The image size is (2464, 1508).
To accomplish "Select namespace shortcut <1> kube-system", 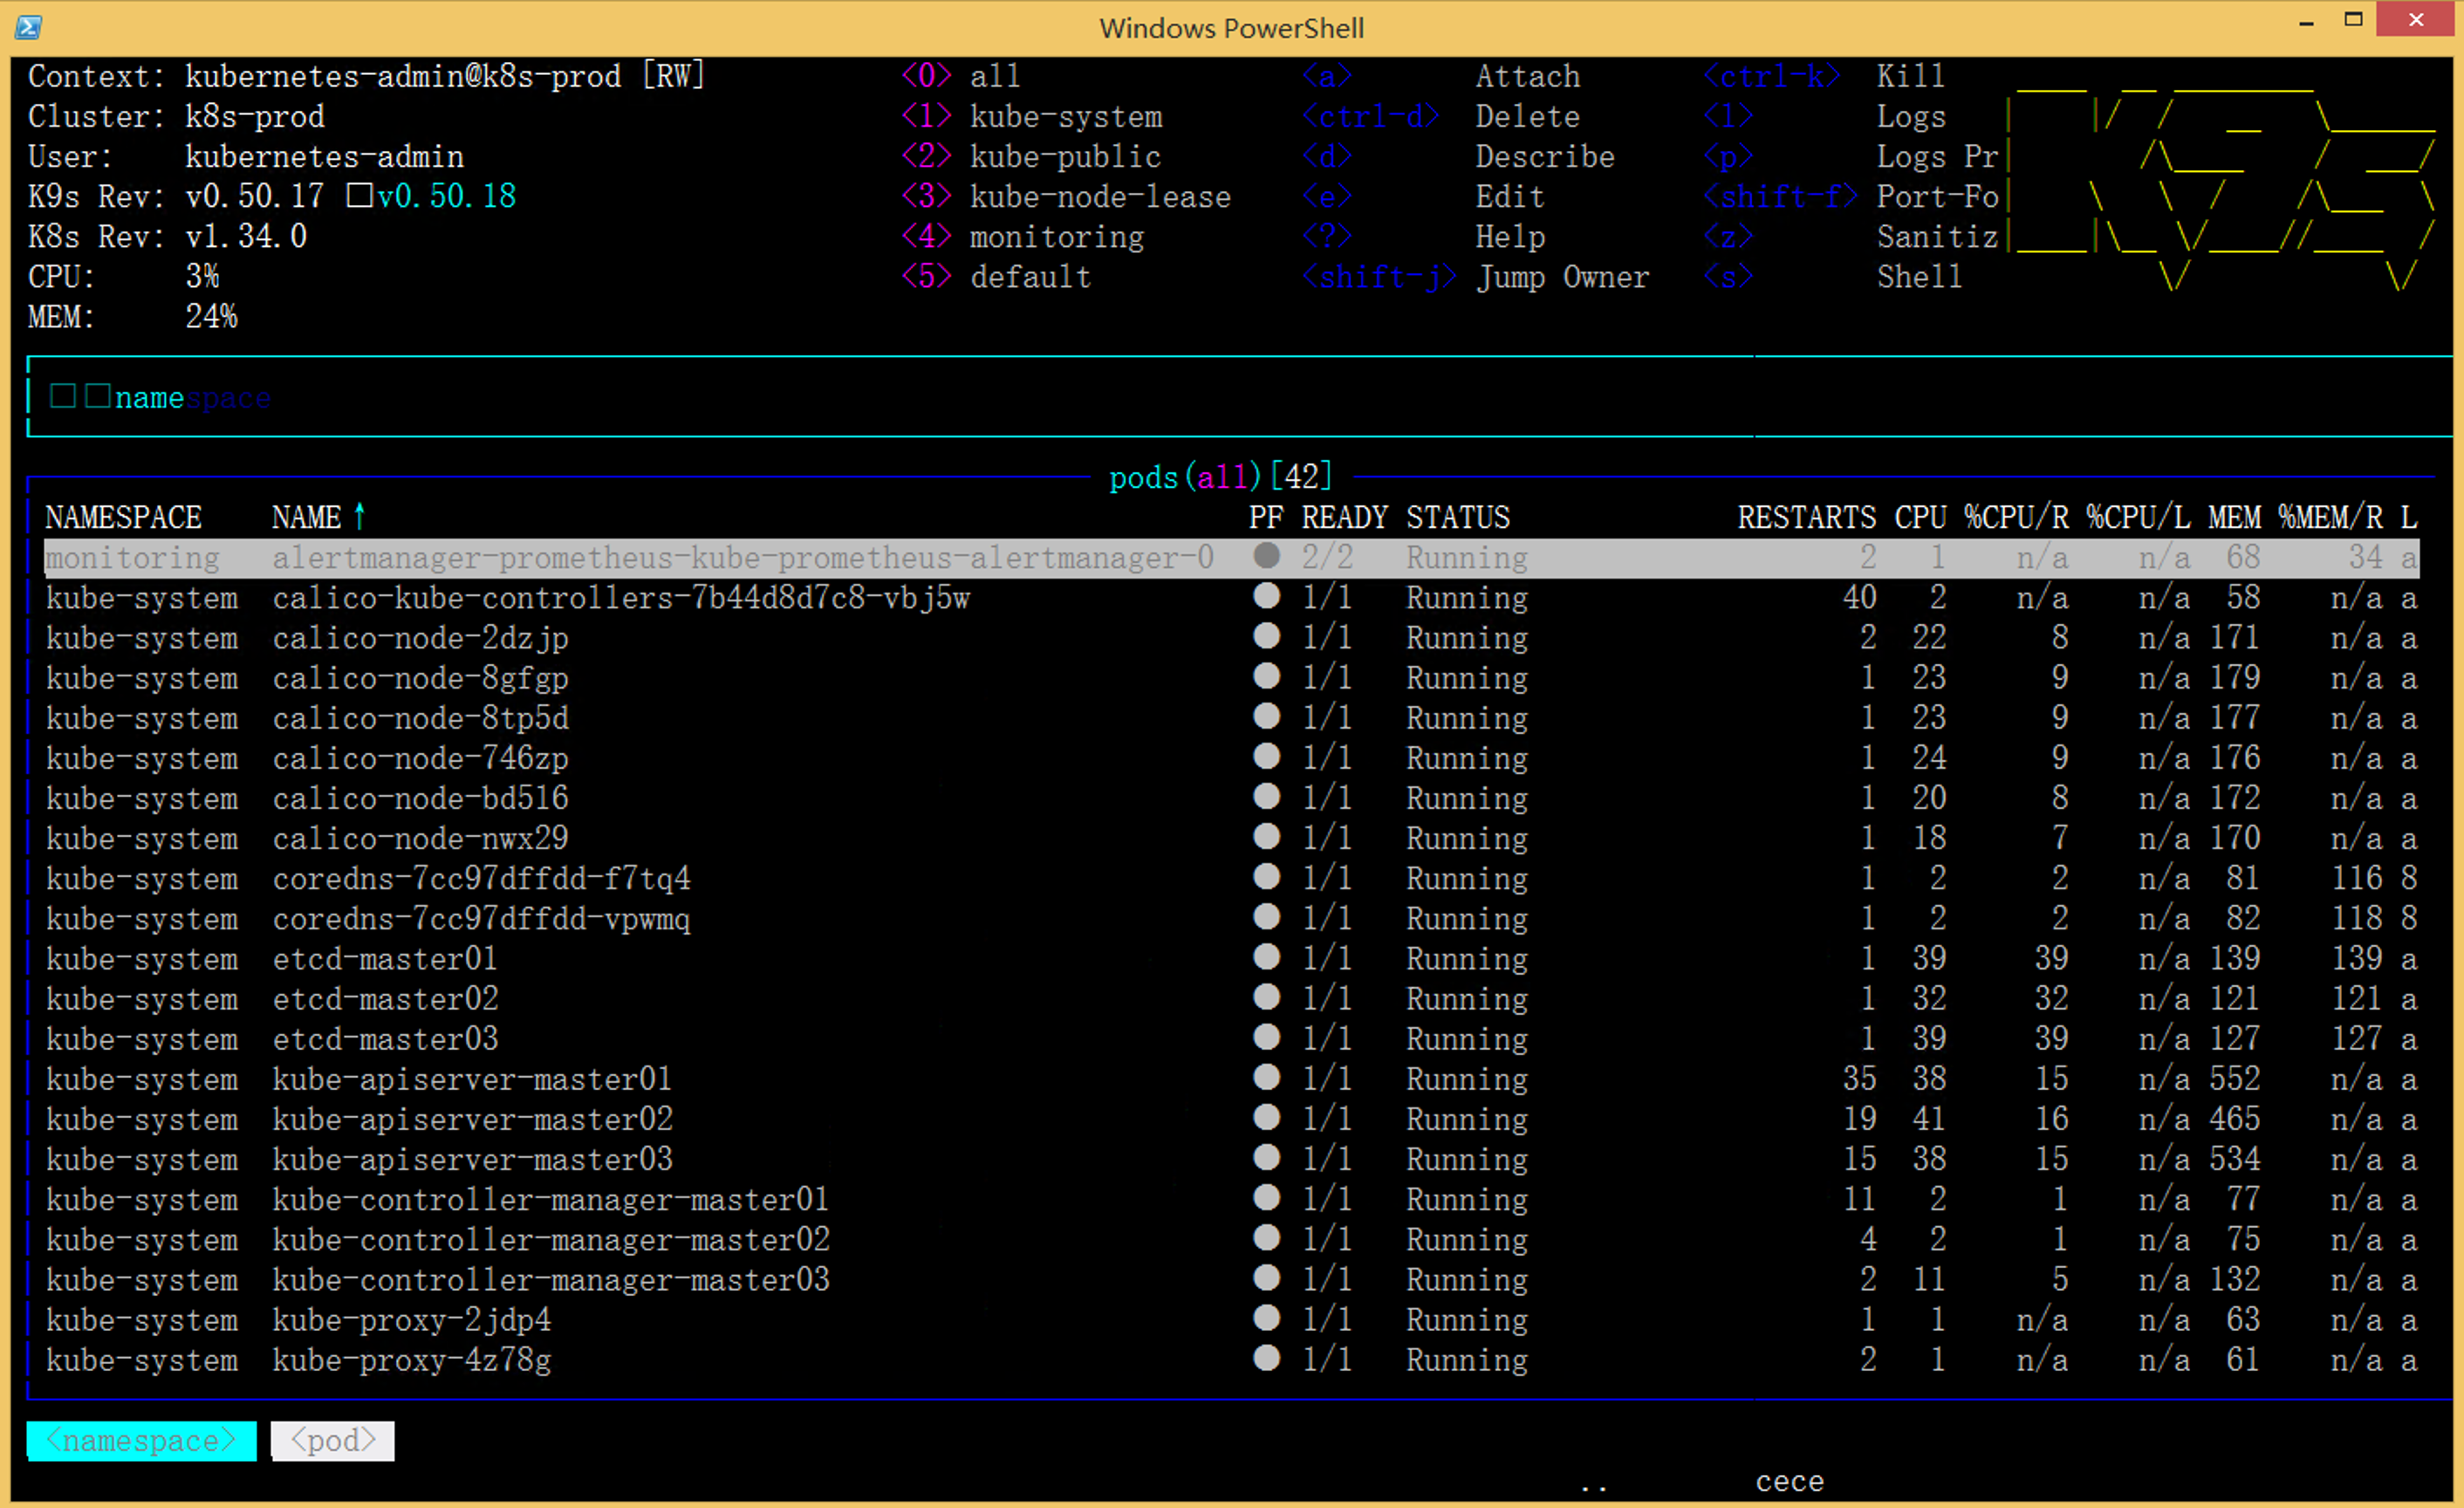I will click(x=1031, y=116).
